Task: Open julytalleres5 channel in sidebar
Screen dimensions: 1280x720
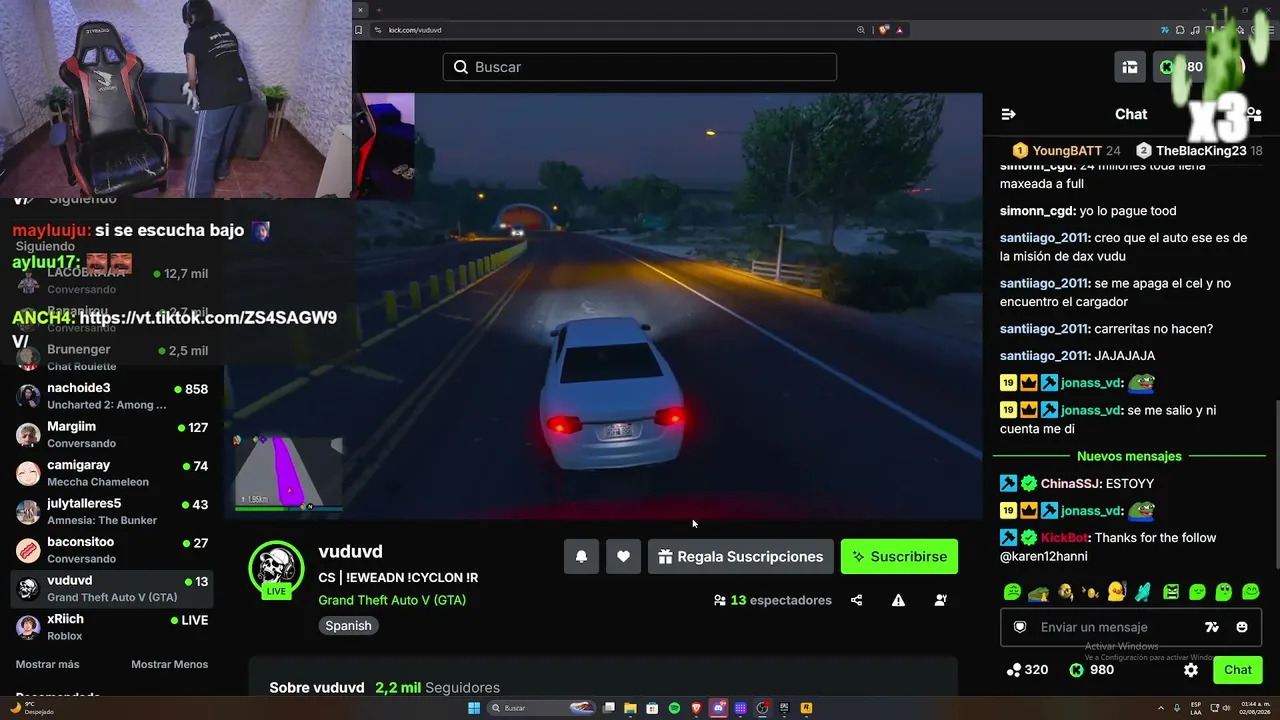Action: pyautogui.click(x=112, y=511)
